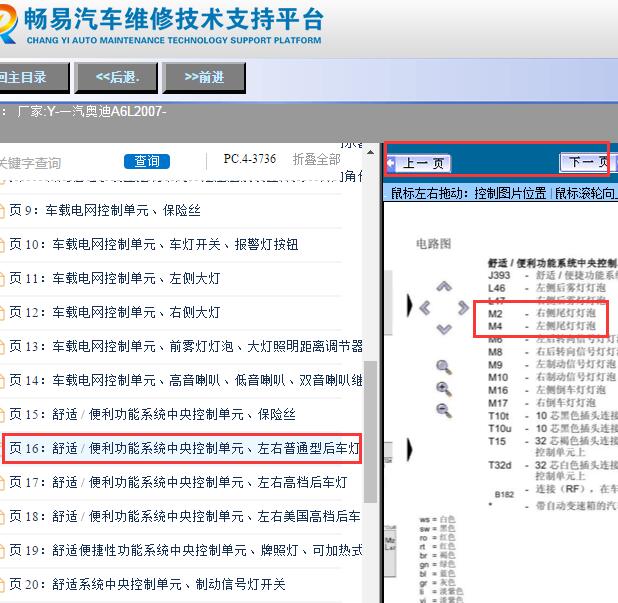The width and height of the screenshot is (618, 603).
Task: Open 页 19 牌照灯 entry
Action: pyautogui.click(x=185, y=550)
